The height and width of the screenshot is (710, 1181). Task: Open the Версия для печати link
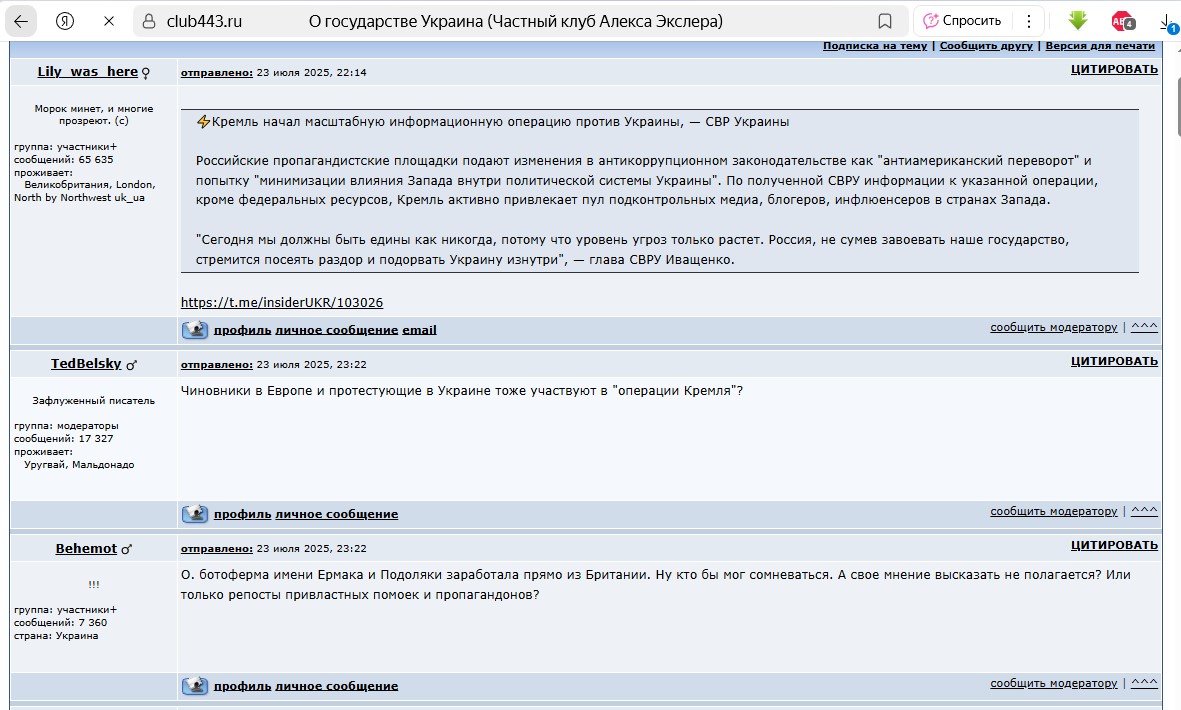(x=1100, y=46)
